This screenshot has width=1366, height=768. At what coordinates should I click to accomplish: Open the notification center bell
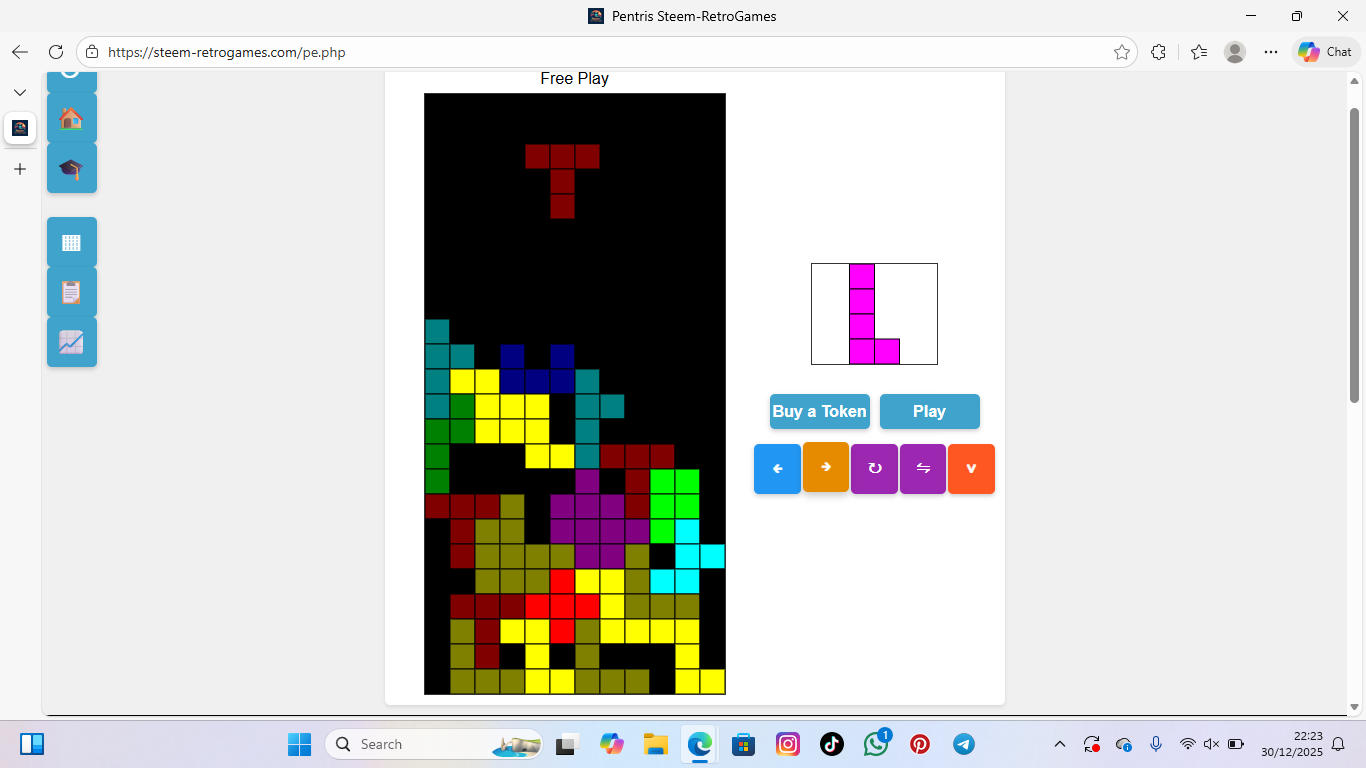pos(1339,744)
